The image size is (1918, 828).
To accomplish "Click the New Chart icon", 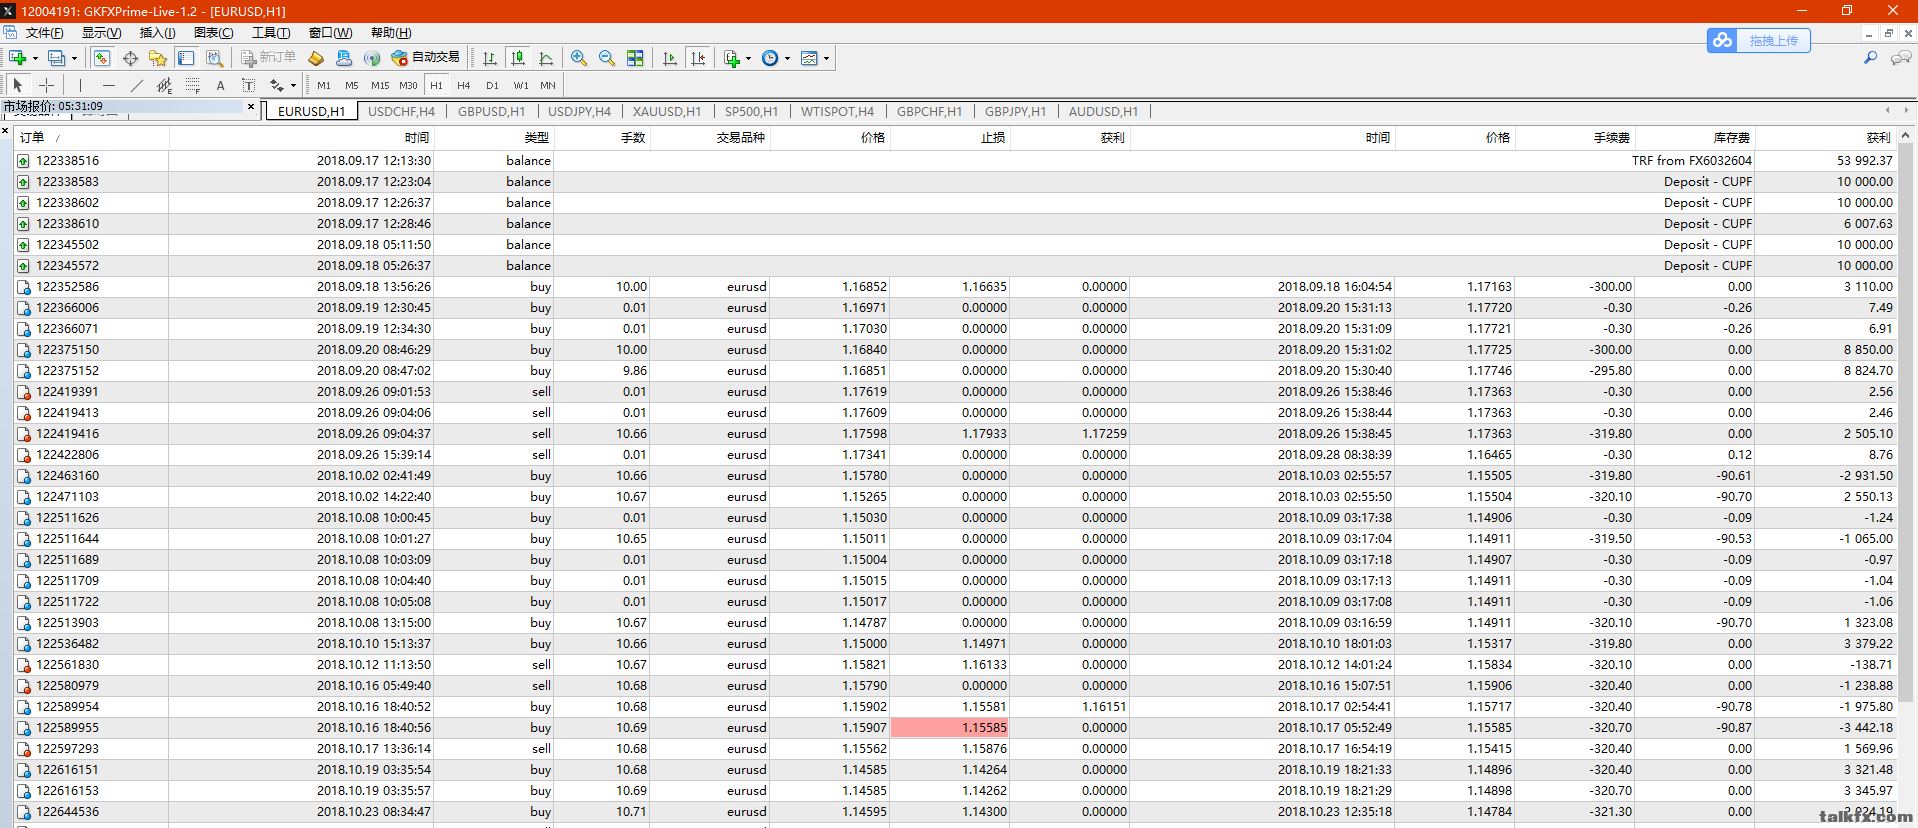I will [x=18, y=58].
